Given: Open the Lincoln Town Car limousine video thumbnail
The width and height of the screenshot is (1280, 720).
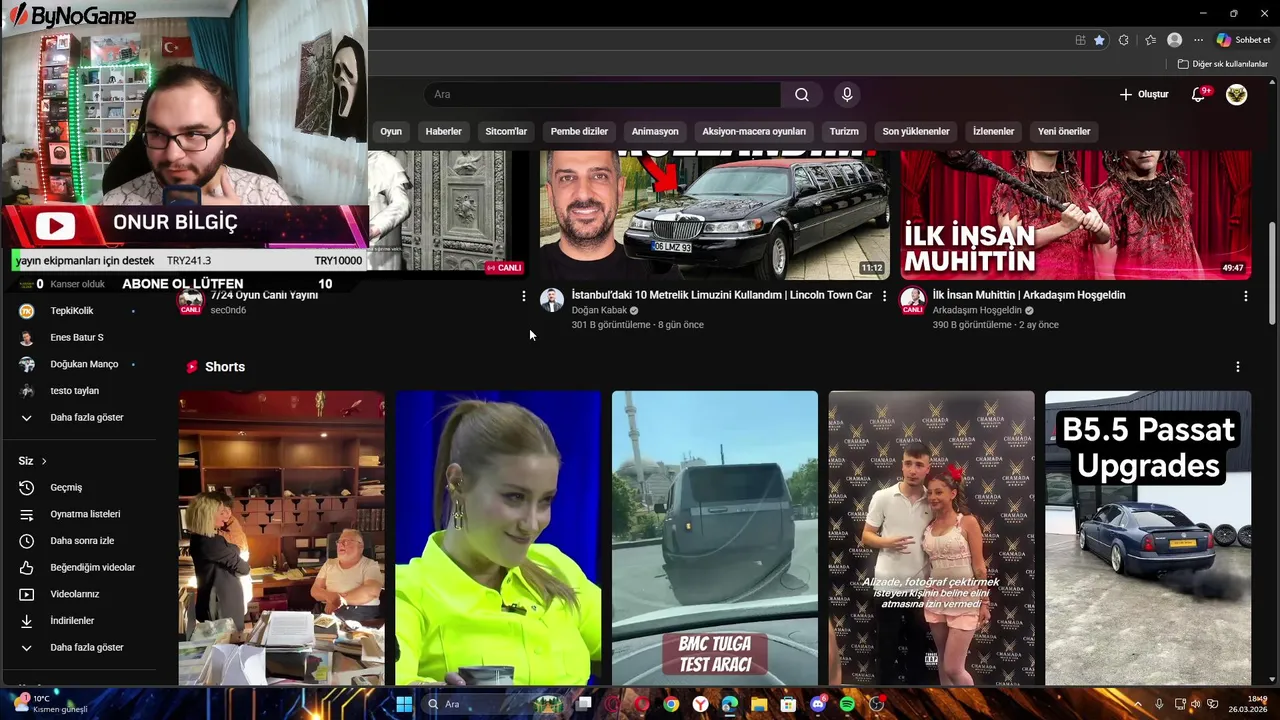Looking at the screenshot, I should (715, 215).
